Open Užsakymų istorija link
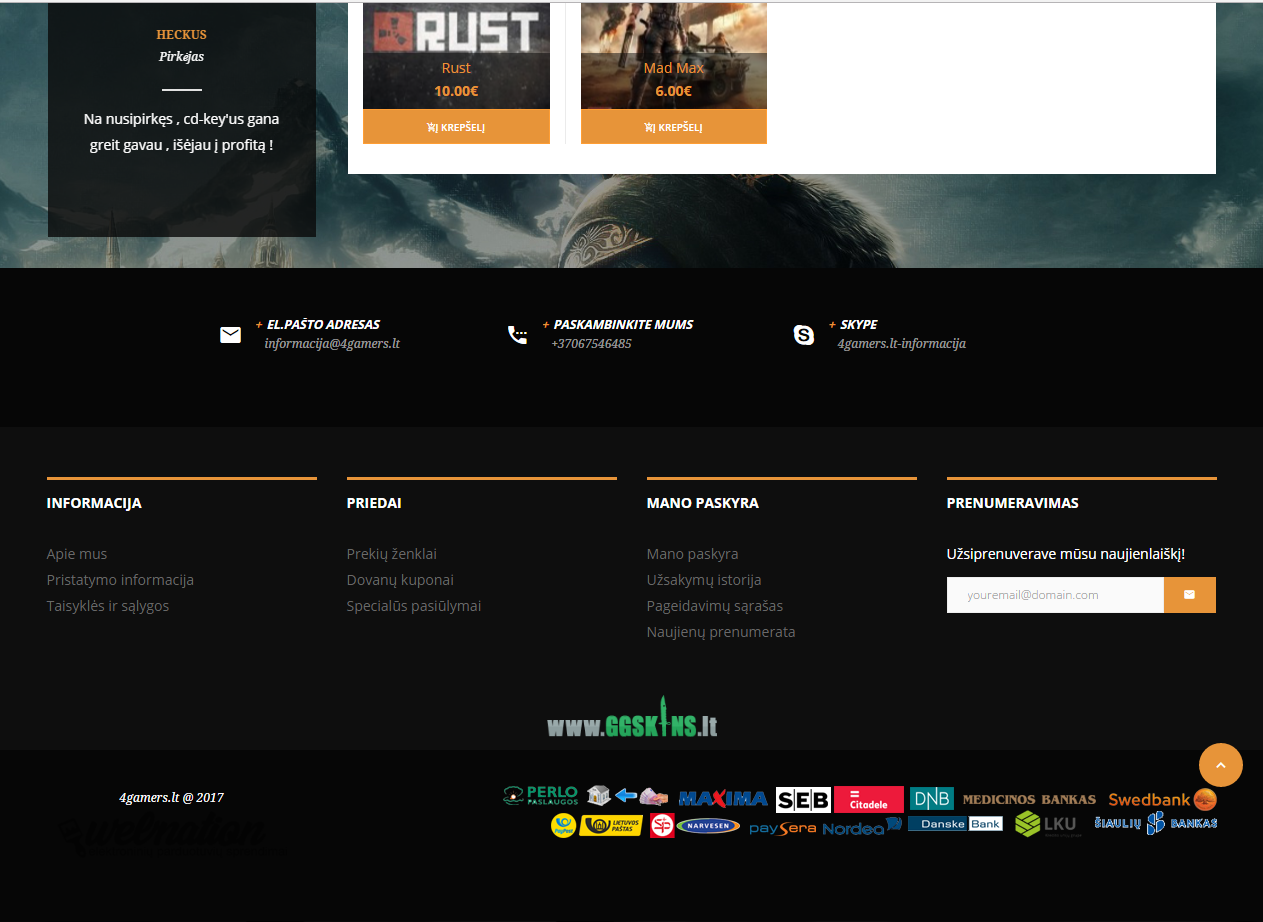Image resolution: width=1263 pixels, height=922 pixels. (x=704, y=580)
